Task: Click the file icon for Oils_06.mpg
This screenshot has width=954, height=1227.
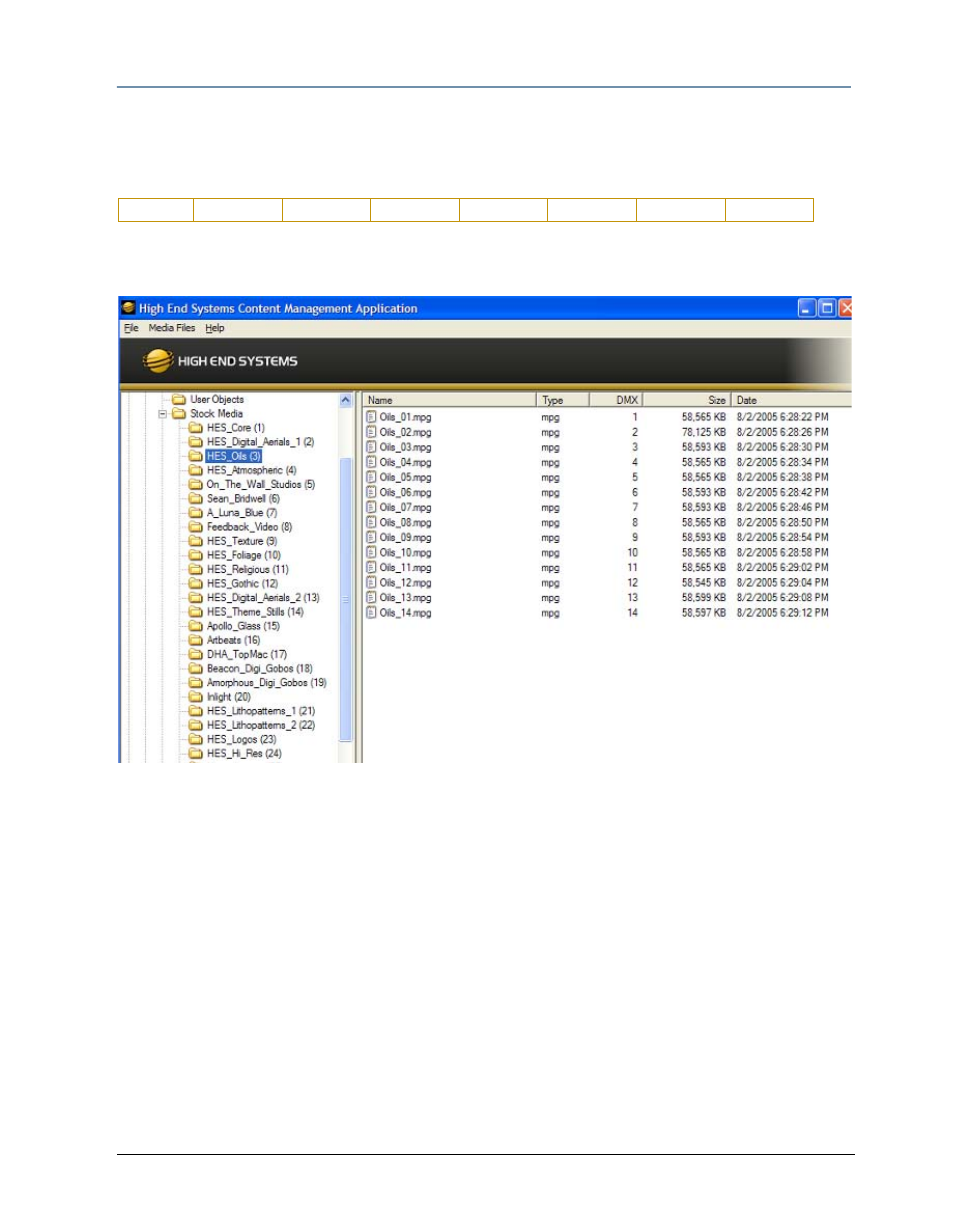Action: [371, 492]
